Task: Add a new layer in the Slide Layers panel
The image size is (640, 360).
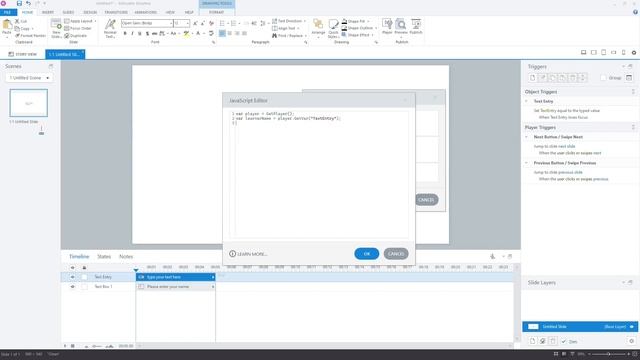Action: click(532, 341)
